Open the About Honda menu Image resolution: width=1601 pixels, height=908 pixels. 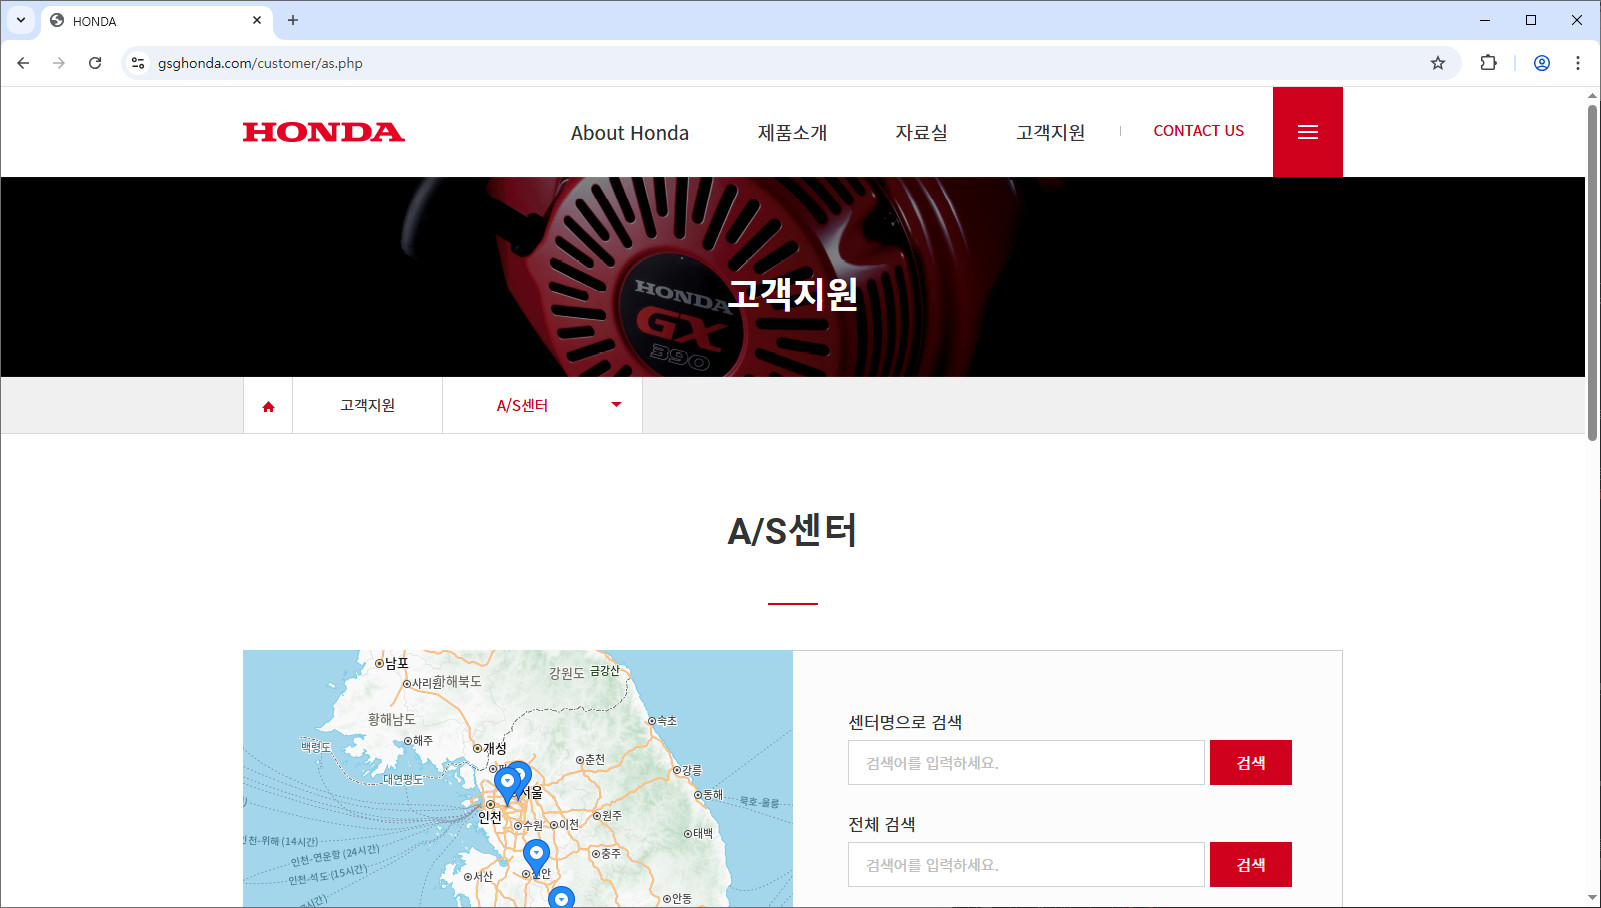630,132
